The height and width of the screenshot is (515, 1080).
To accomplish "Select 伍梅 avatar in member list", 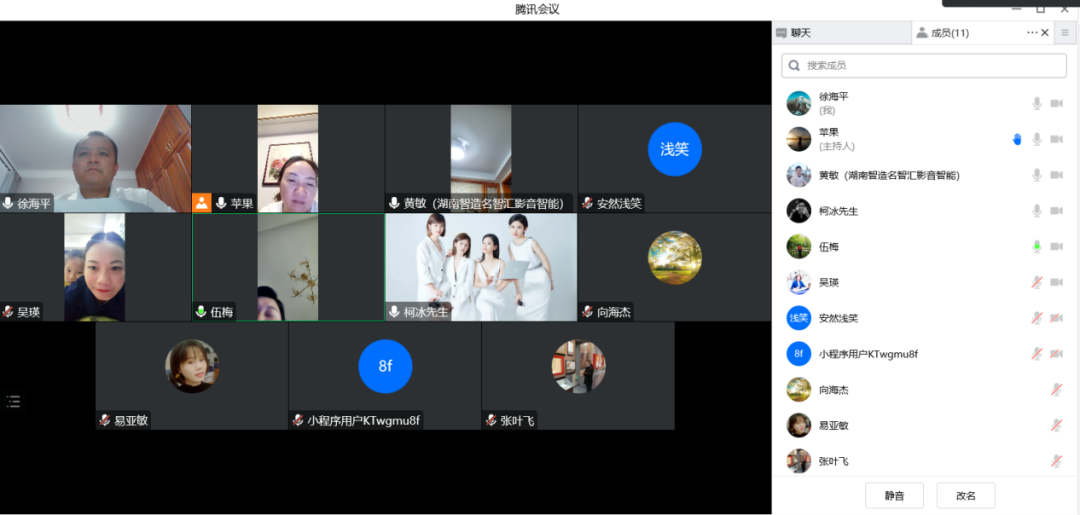I will (799, 246).
